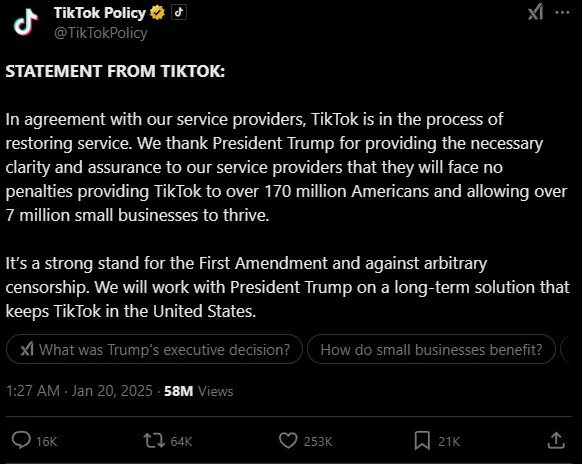Click the 253K likes count
The image size is (582, 464).
(x=318, y=441)
